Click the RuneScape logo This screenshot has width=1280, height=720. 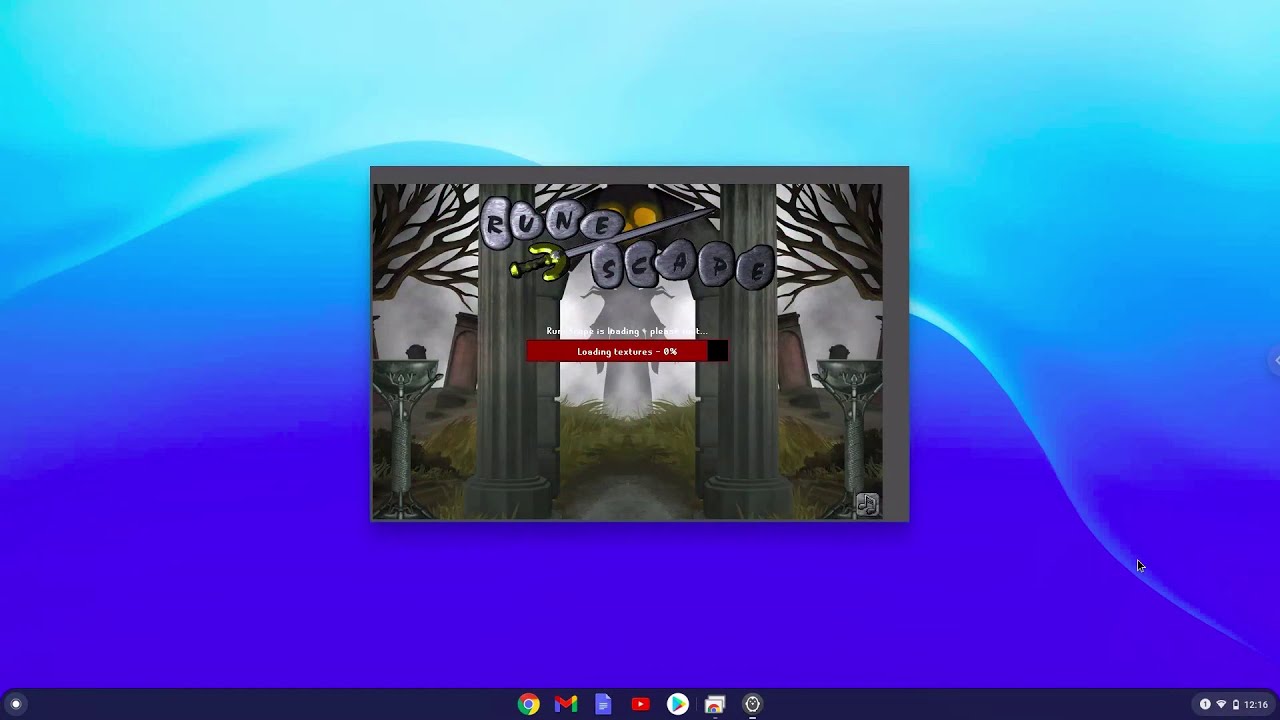point(627,241)
